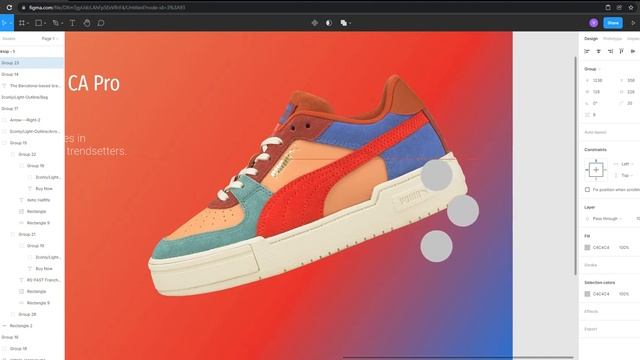The height and width of the screenshot is (360, 640).
Task: Open the shape tools dropdown arrow
Action: pyautogui.click(x=45, y=24)
